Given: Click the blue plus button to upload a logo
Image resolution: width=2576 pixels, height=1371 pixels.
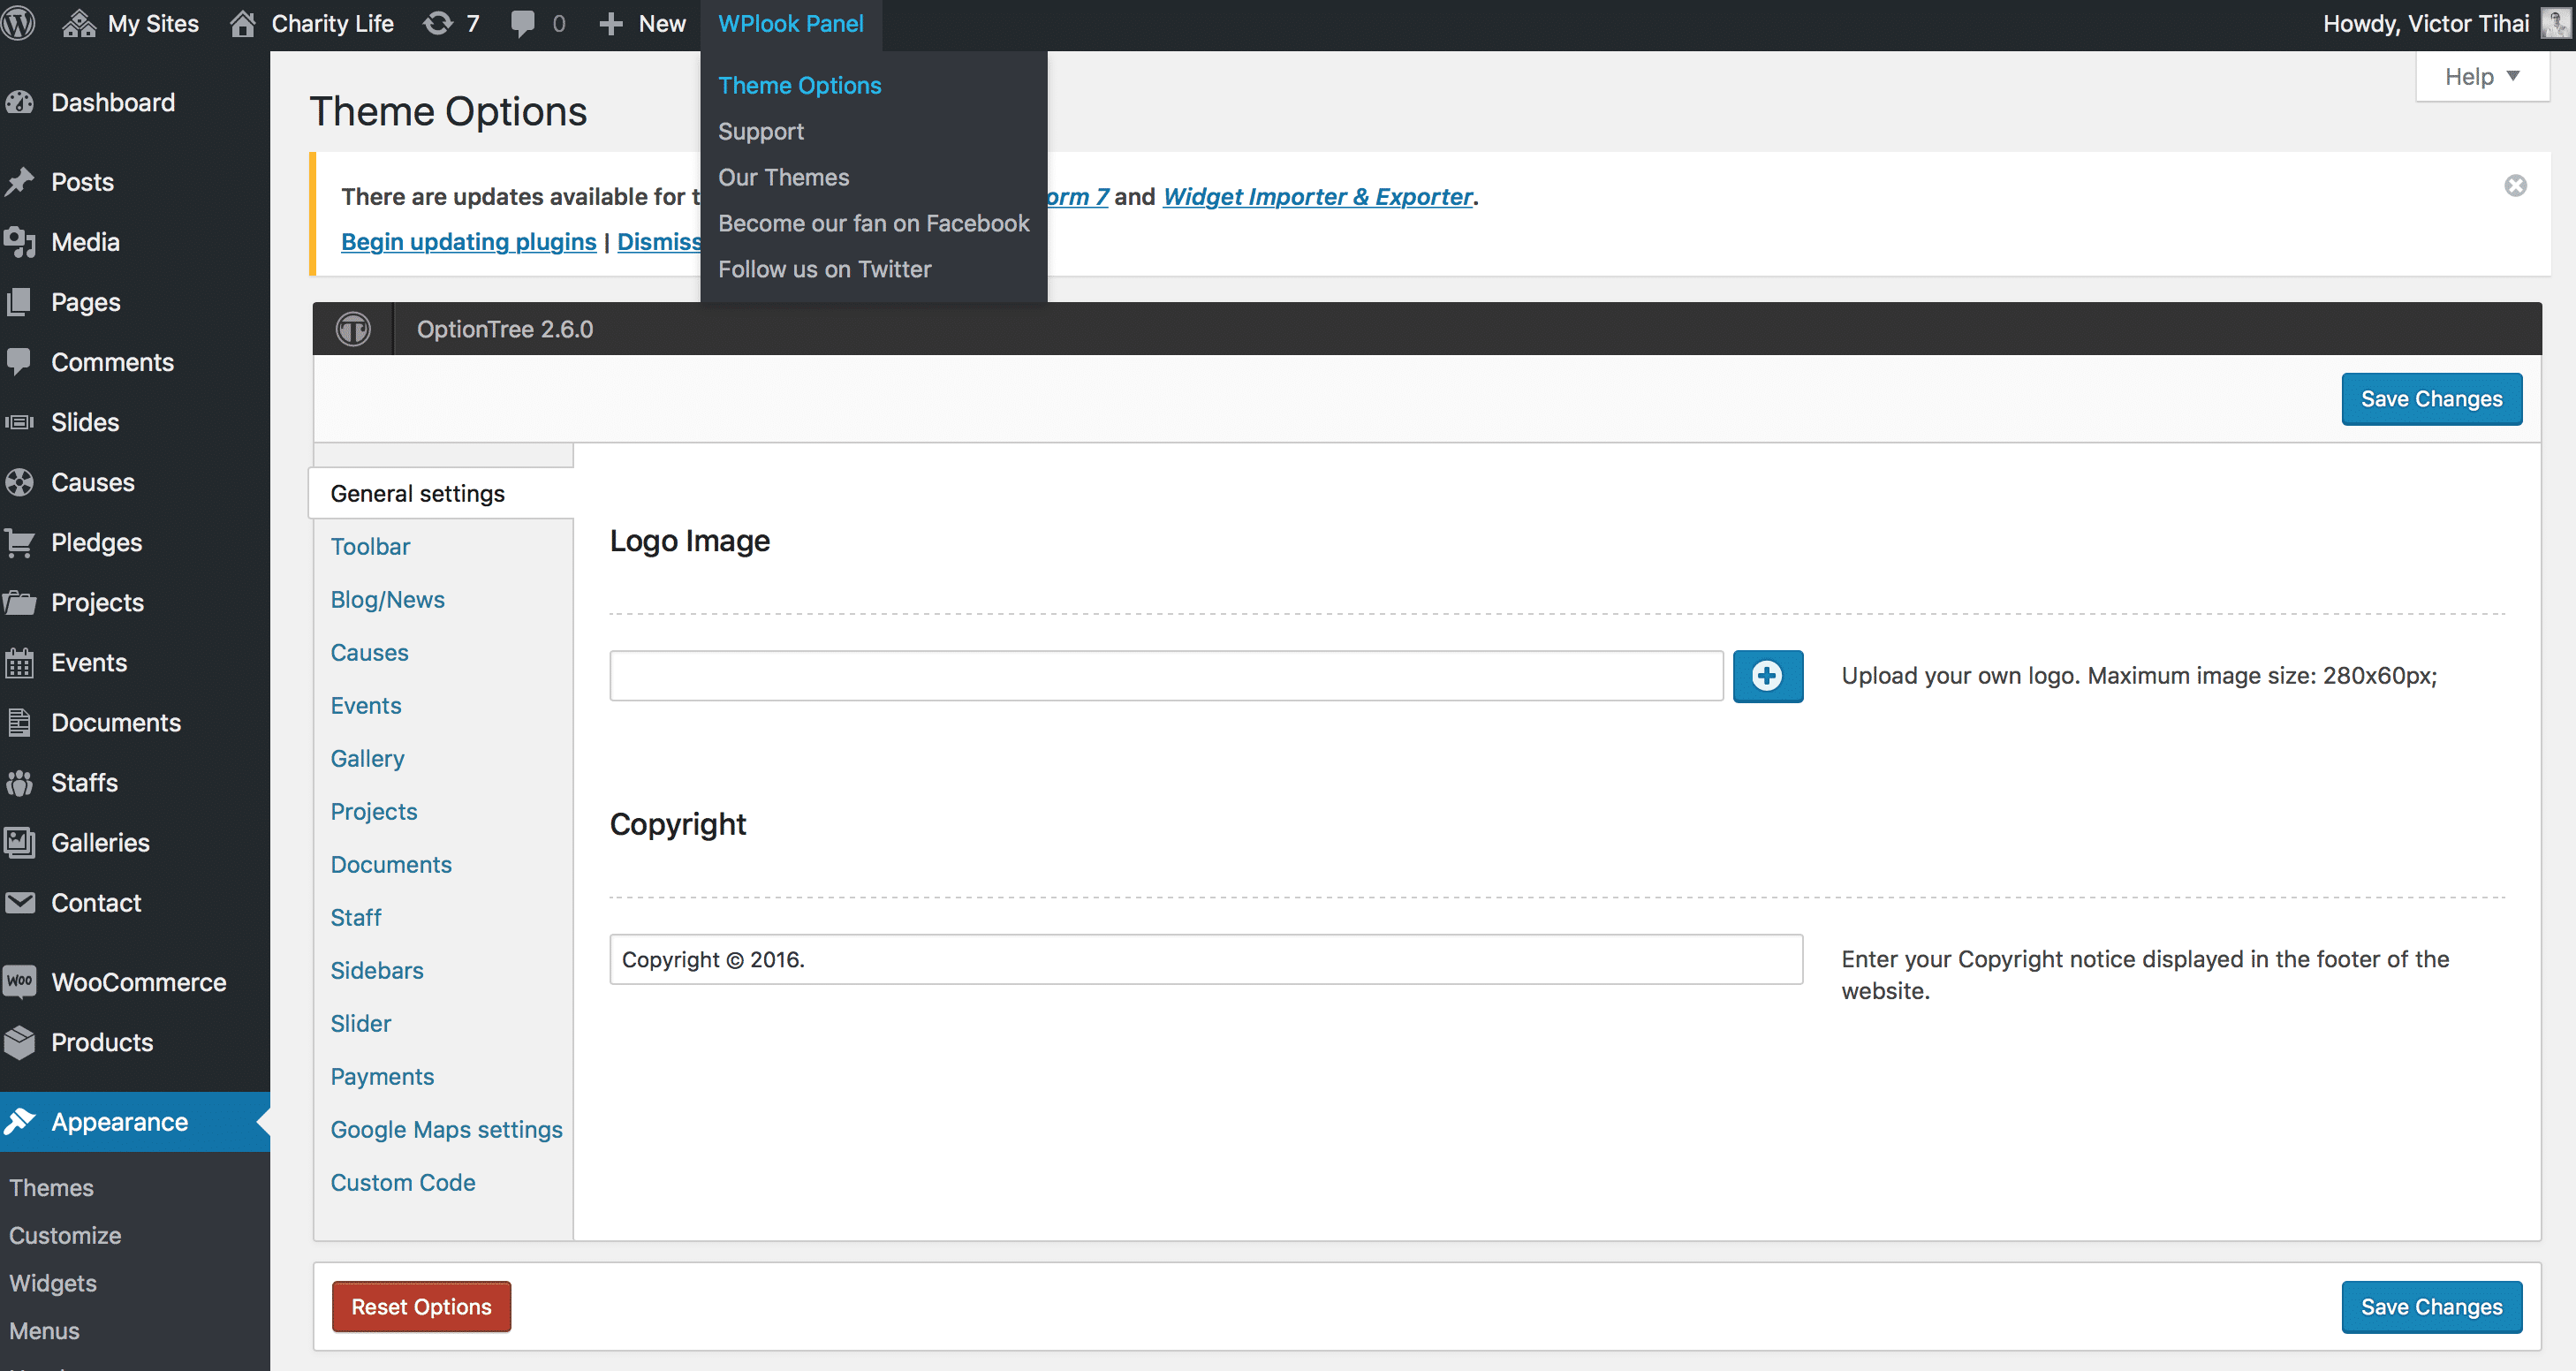Looking at the screenshot, I should 1767,676.
